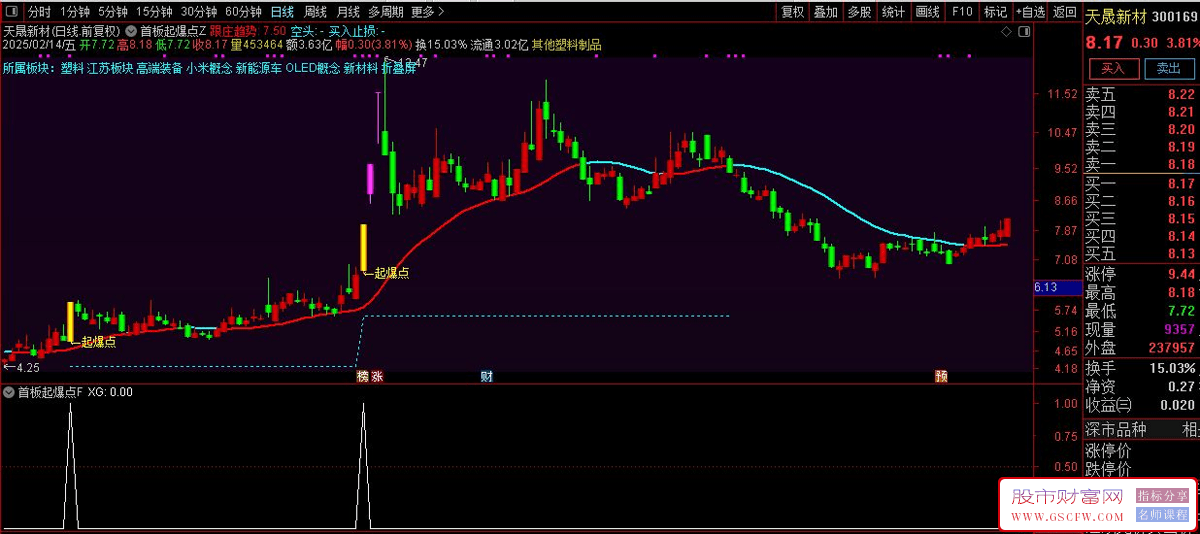Click the 外盘 value 237957
1200x534 pixels.
pos(1172,348)
